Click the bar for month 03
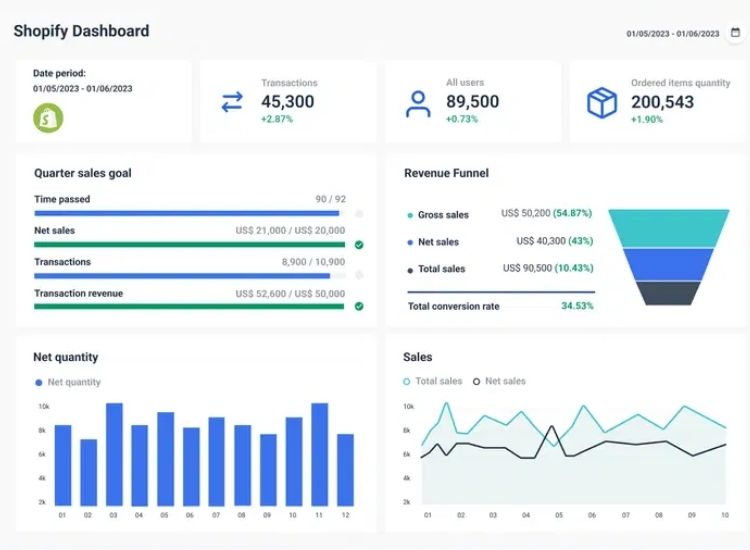The image size is (750, 550). 114,454
